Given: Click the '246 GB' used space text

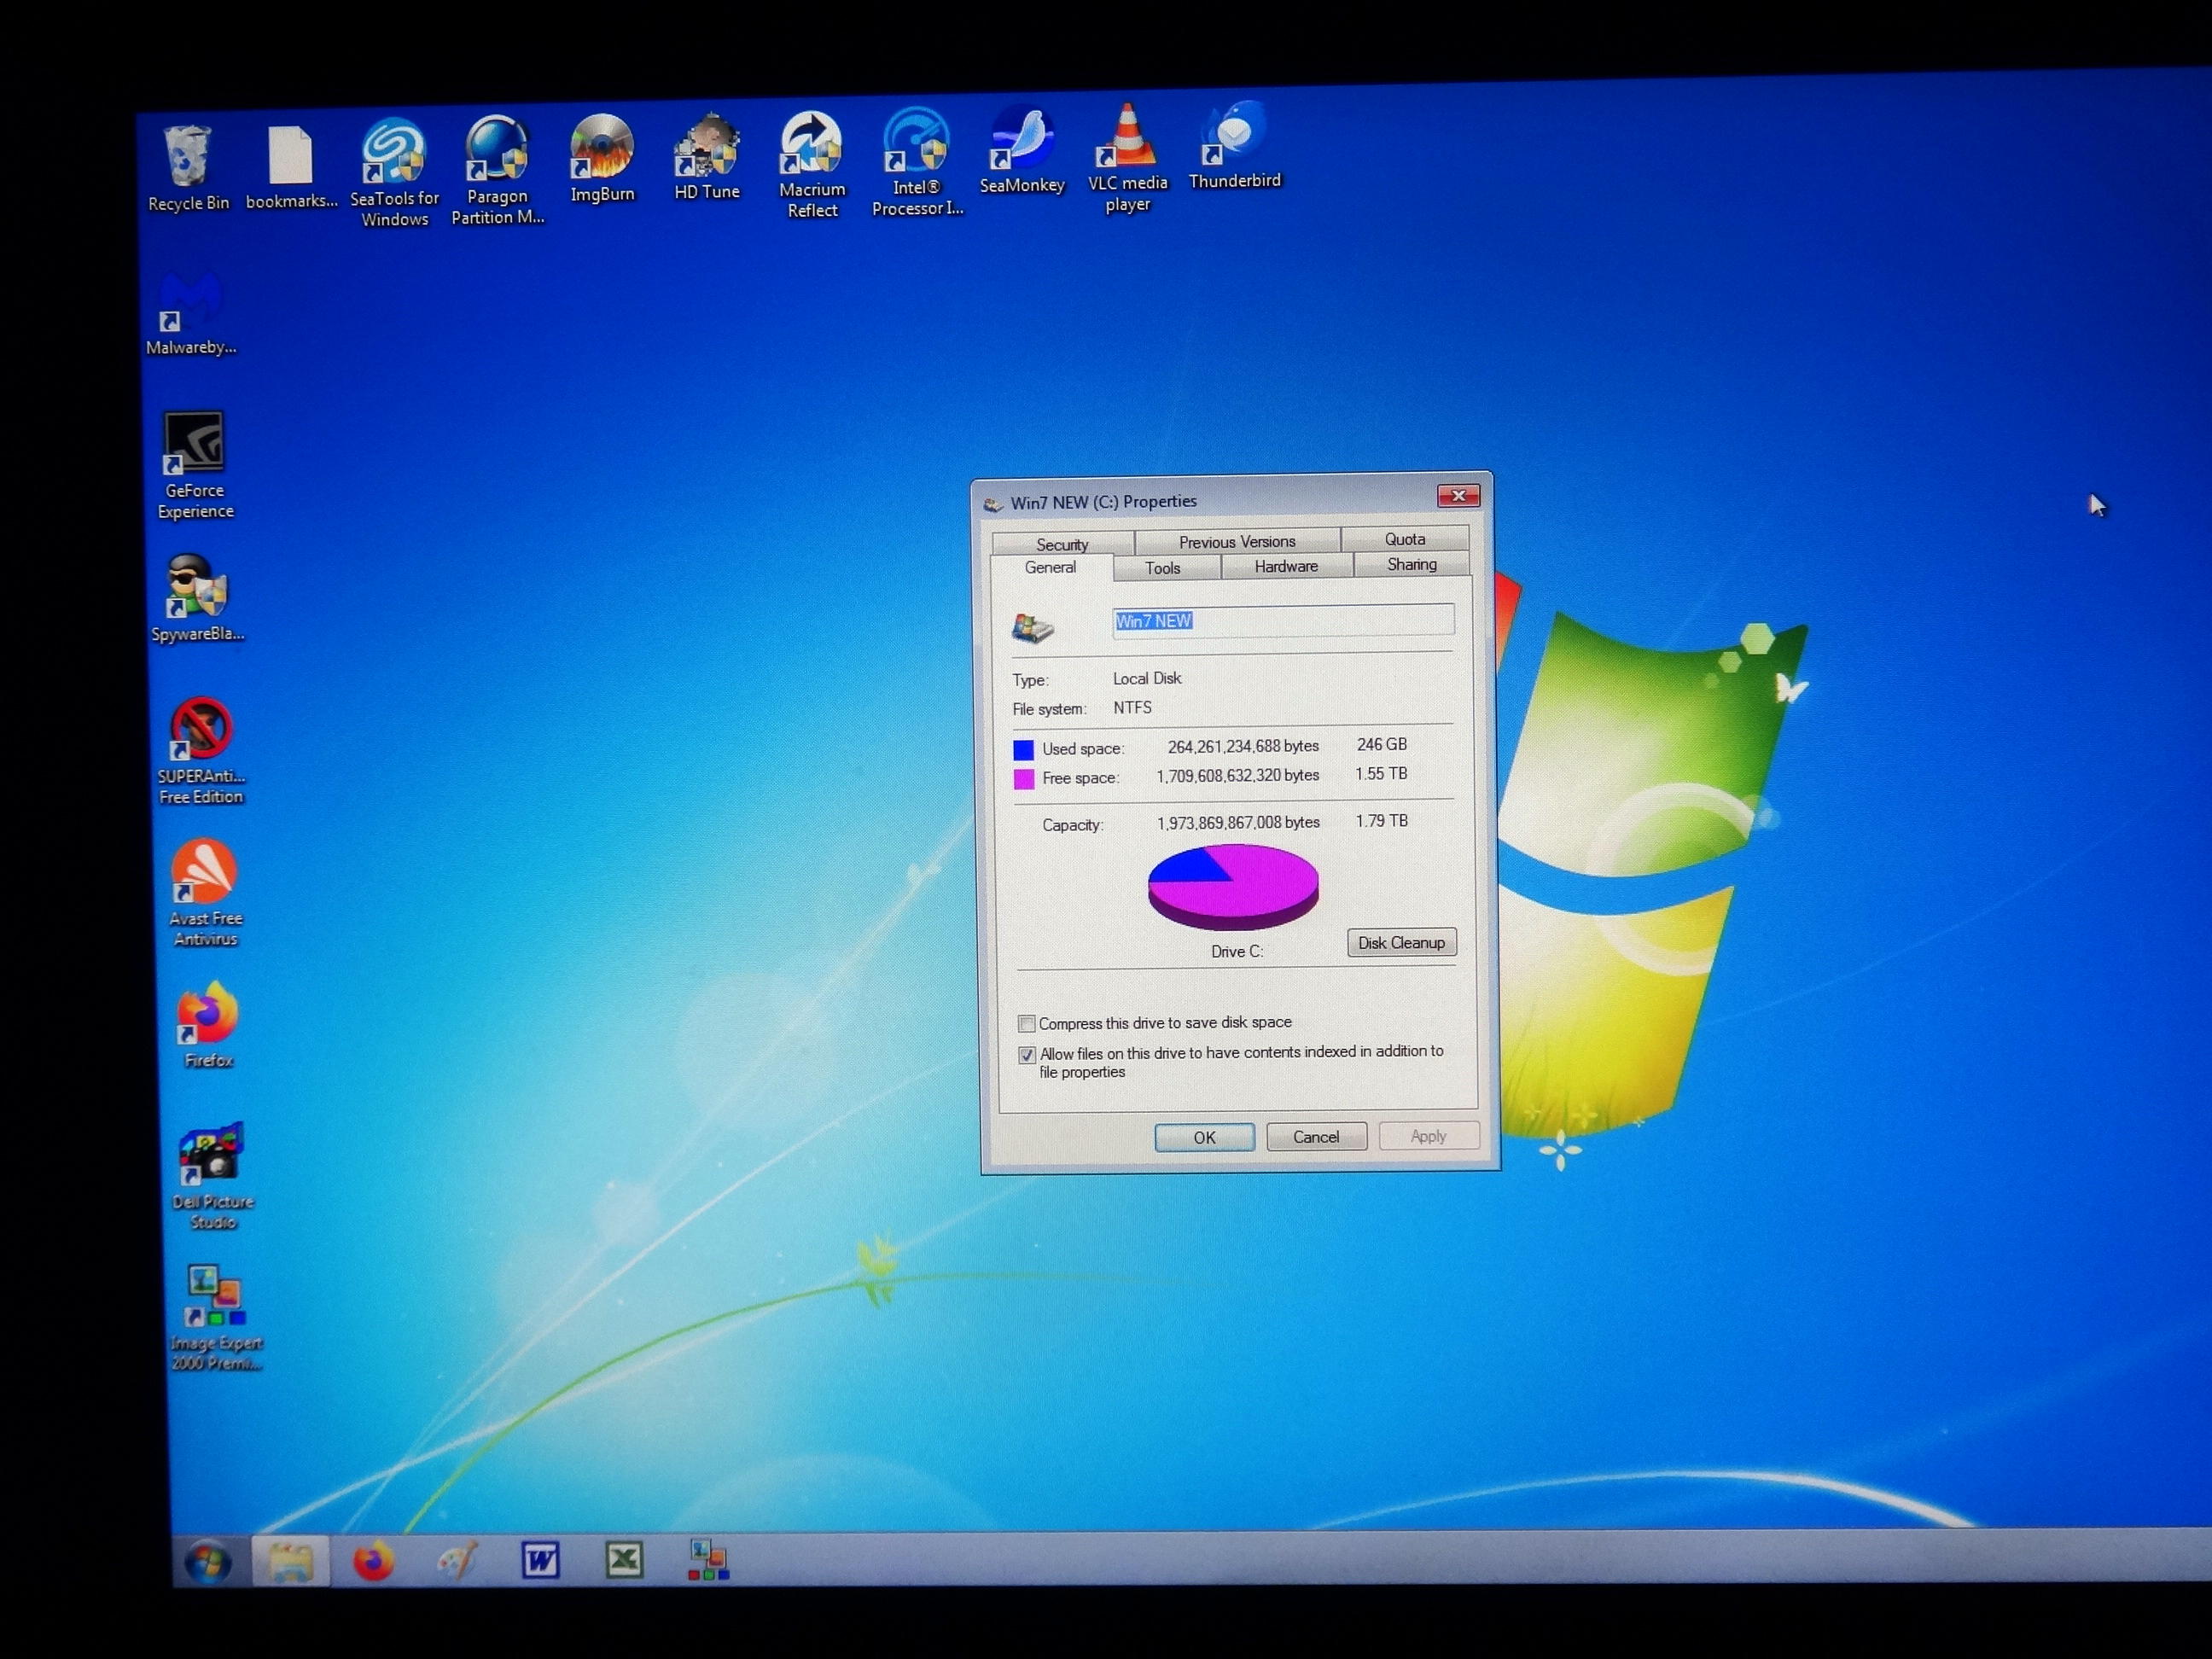Looking at the screenshot, I should (1381, 744).
